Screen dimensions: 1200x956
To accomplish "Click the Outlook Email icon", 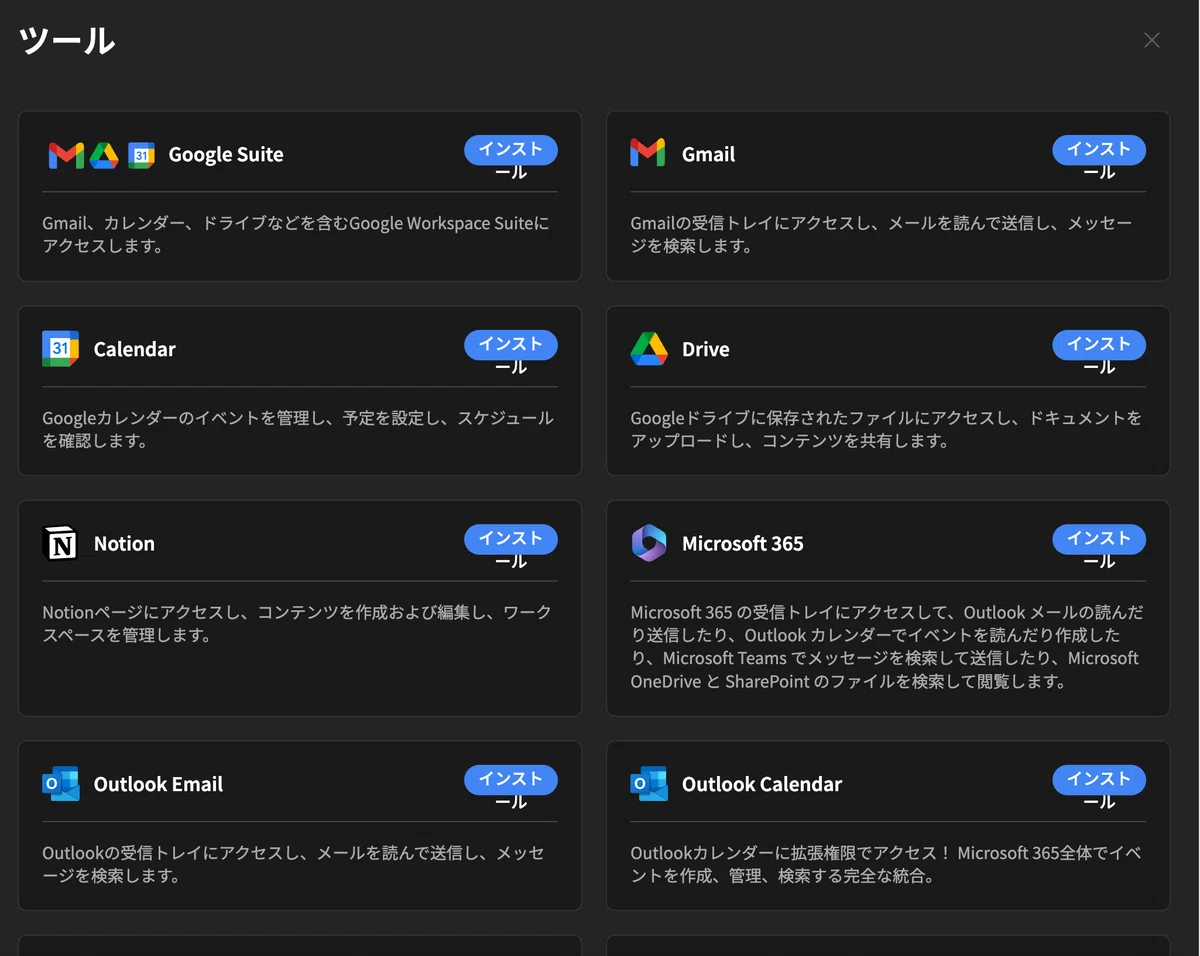I will pos(60,784).
